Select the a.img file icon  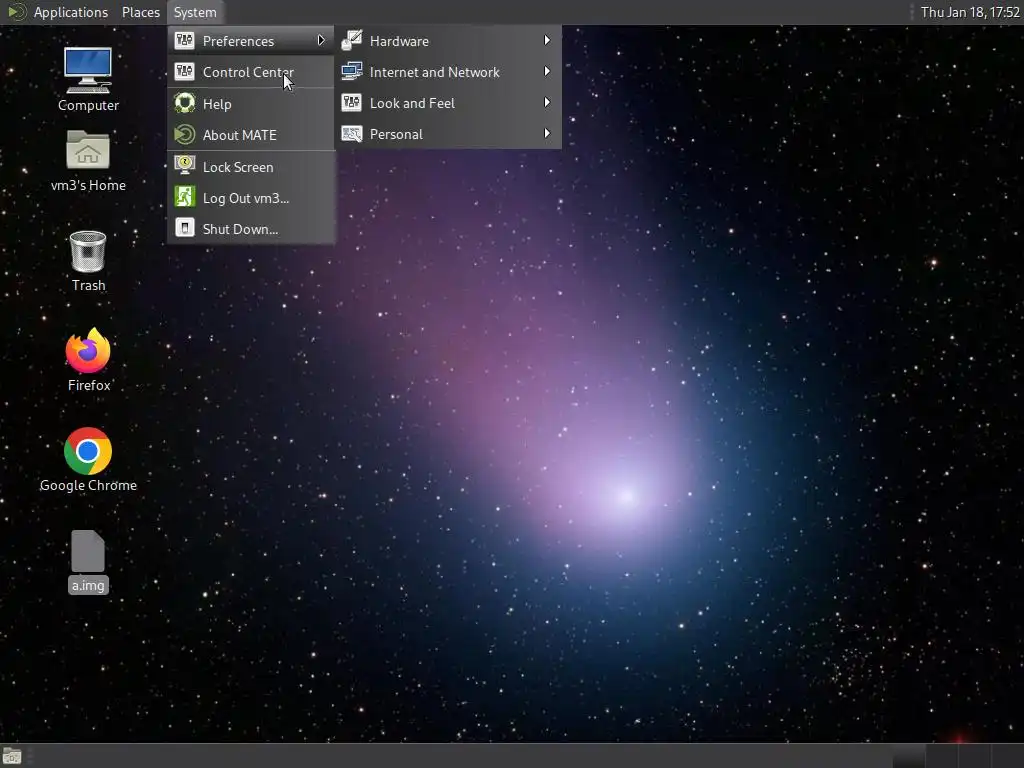click(x=88, y=551)
